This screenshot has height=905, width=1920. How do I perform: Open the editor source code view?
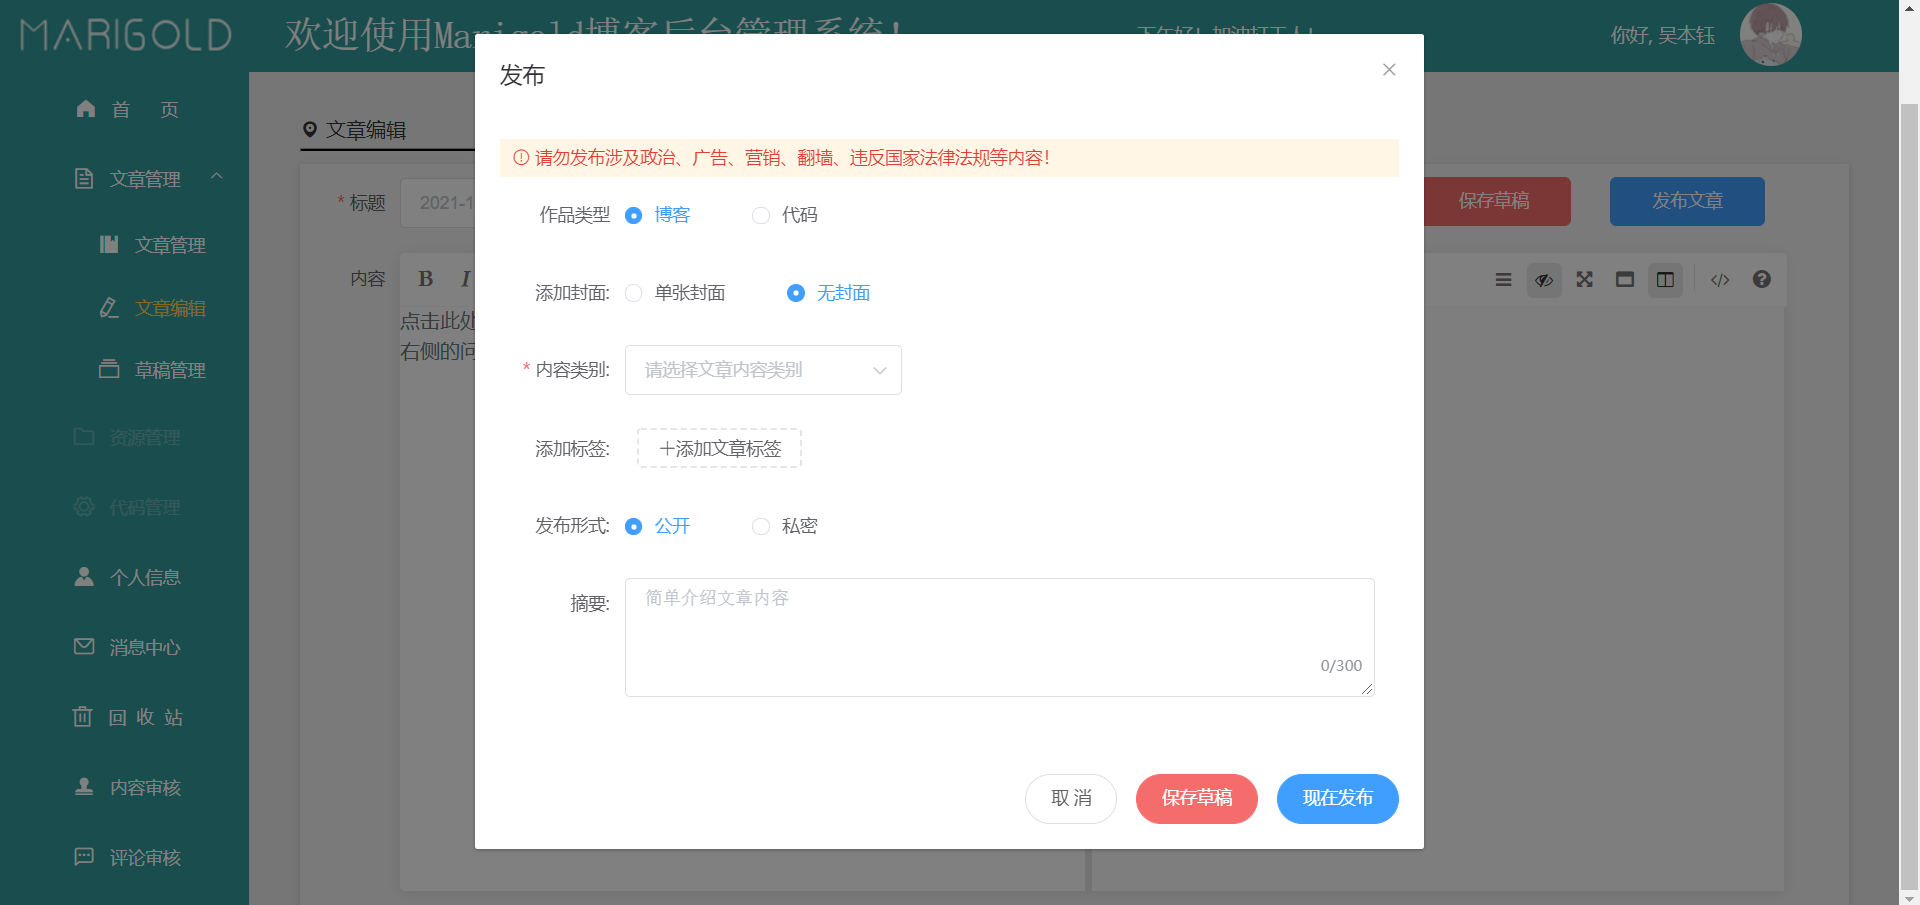pos(1720,280)
